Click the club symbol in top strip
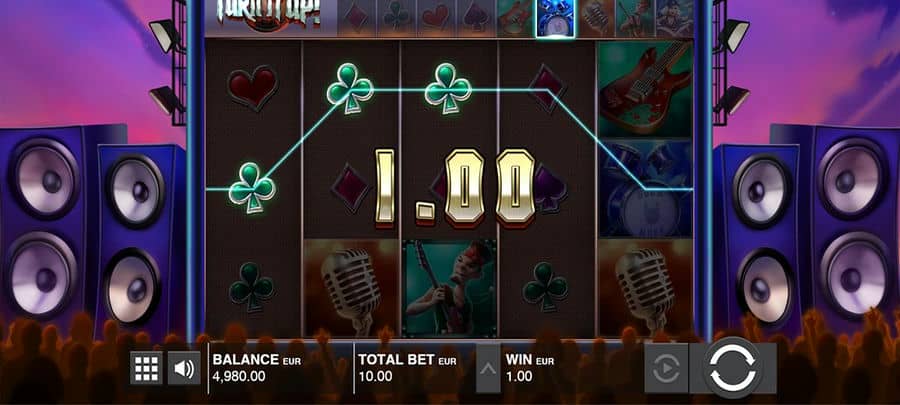The width and height of the screenshot is (900, 405). (397, 18)
